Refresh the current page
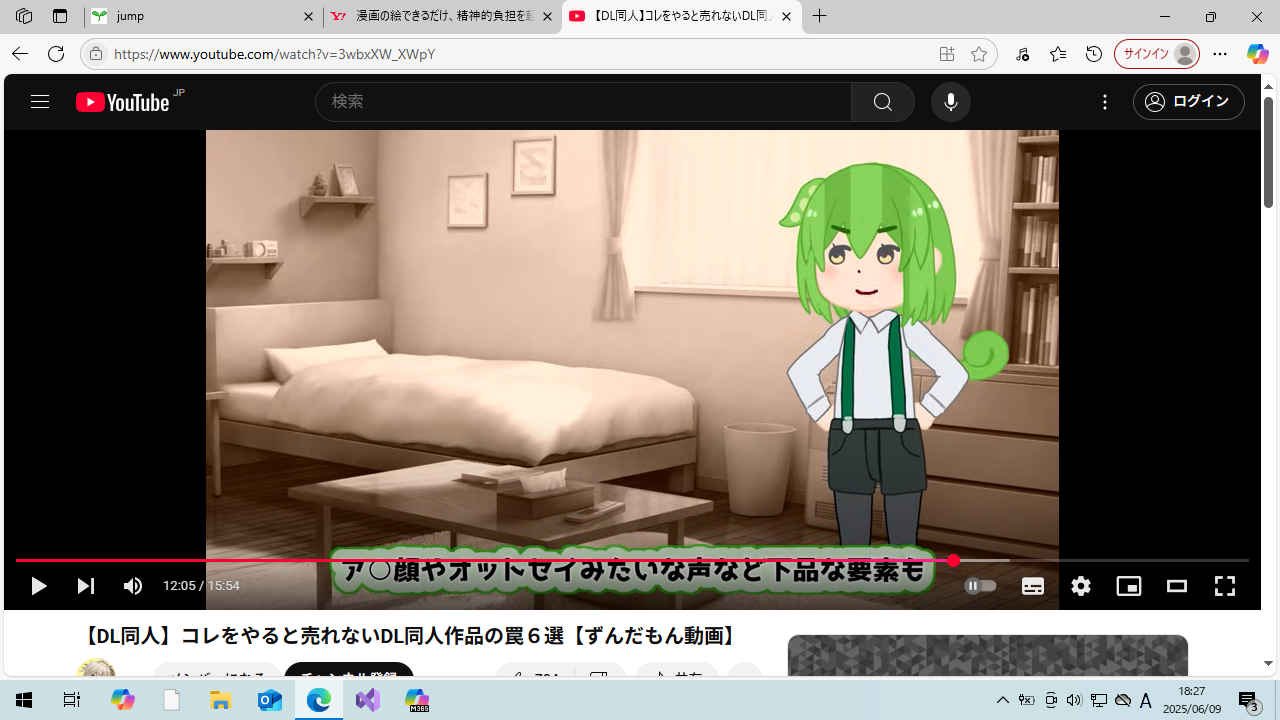Screen dimensions: 1280x720 pyautogui.click(x=56, y=54)
